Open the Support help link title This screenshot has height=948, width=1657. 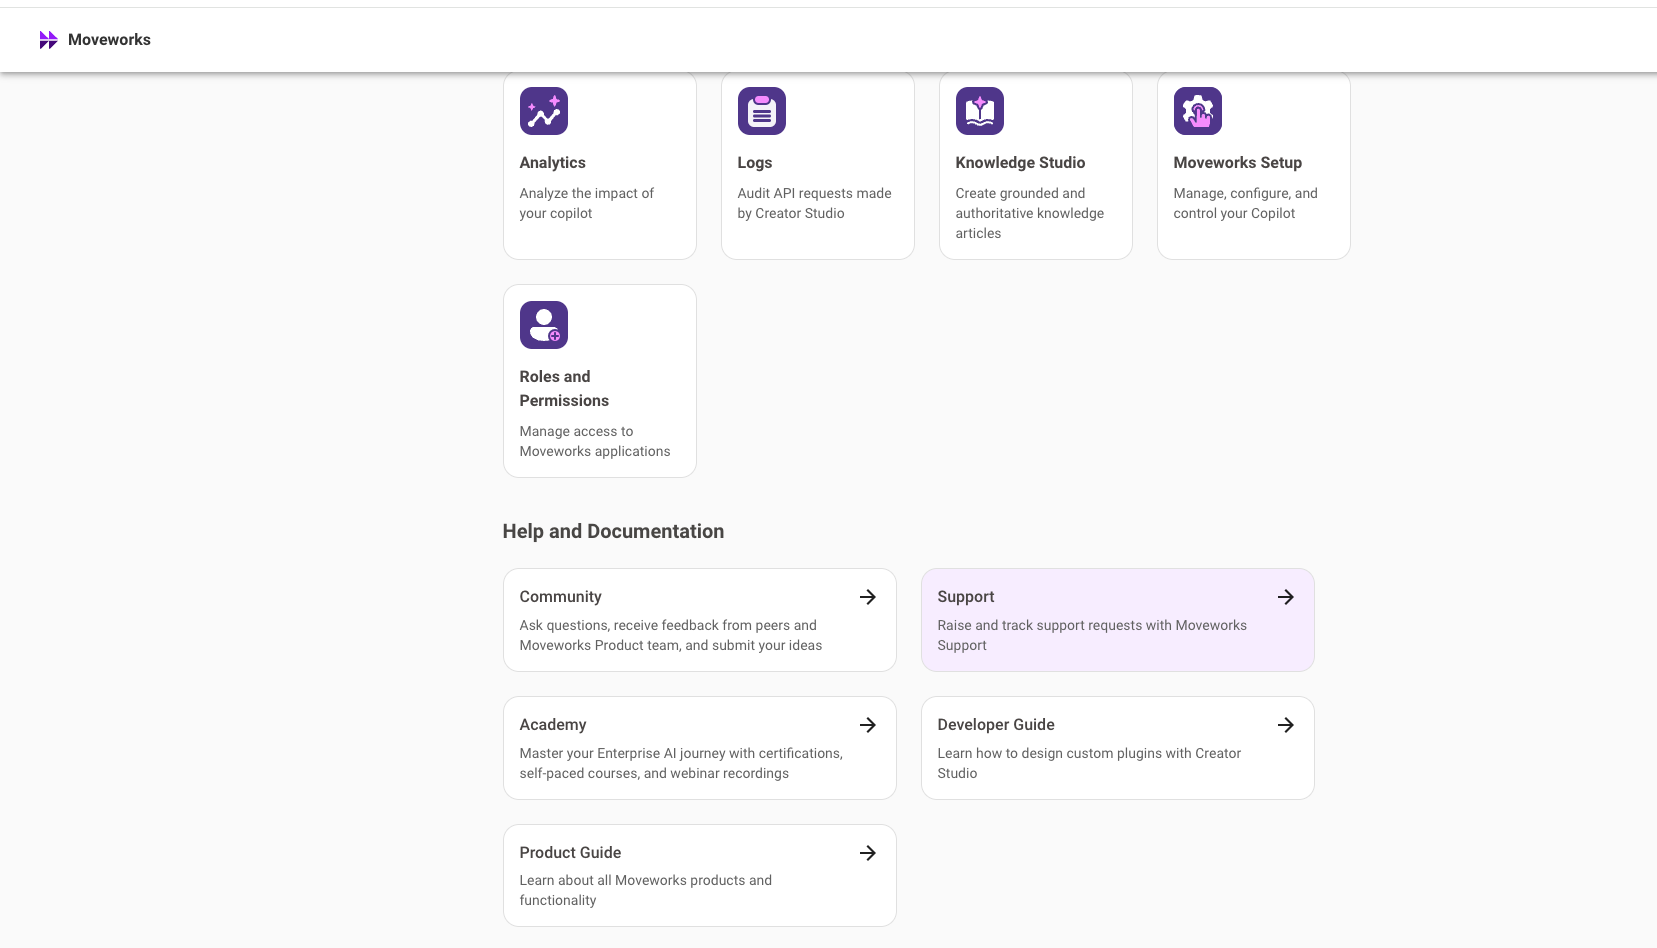click(x=966, y=597)
